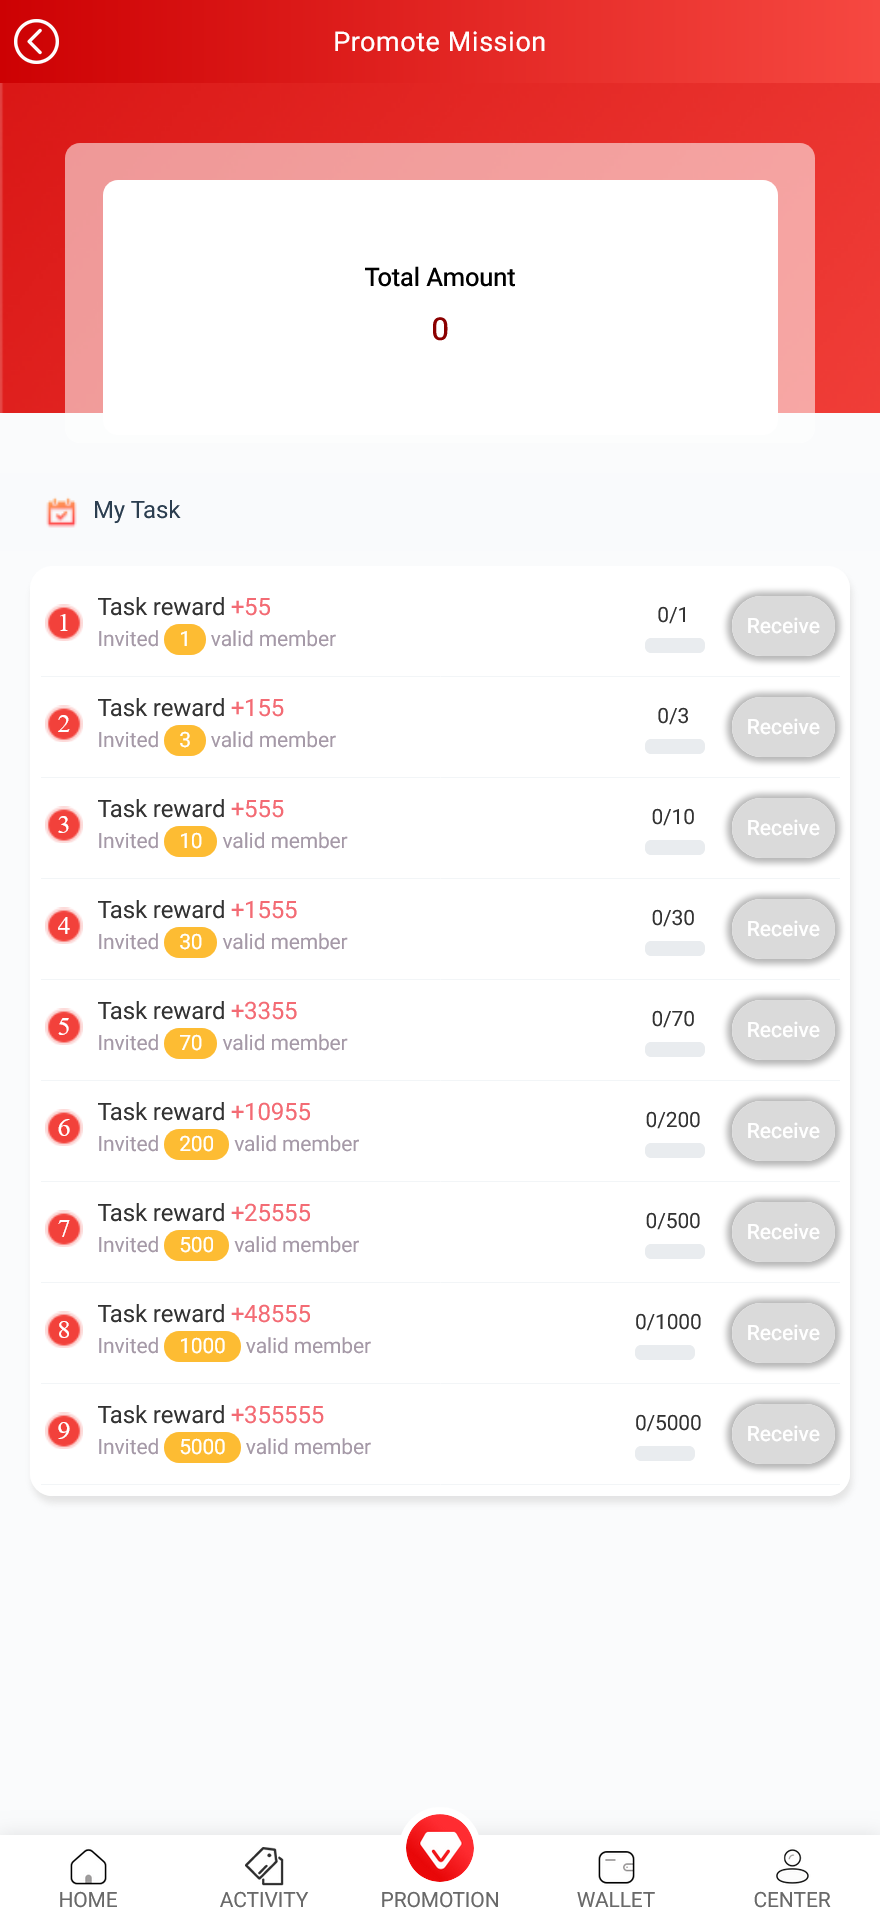Click the 0/200 progress bar

(675, 1151)
